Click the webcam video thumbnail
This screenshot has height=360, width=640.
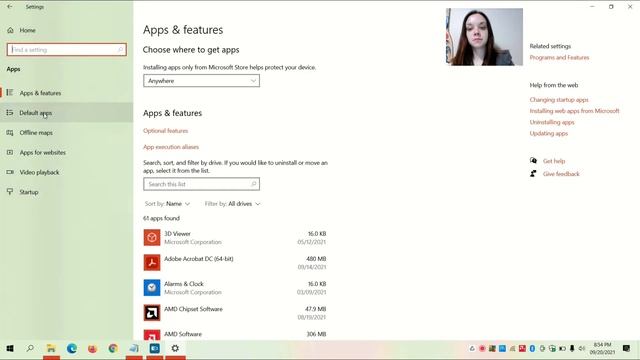click(x=484, y=37)
